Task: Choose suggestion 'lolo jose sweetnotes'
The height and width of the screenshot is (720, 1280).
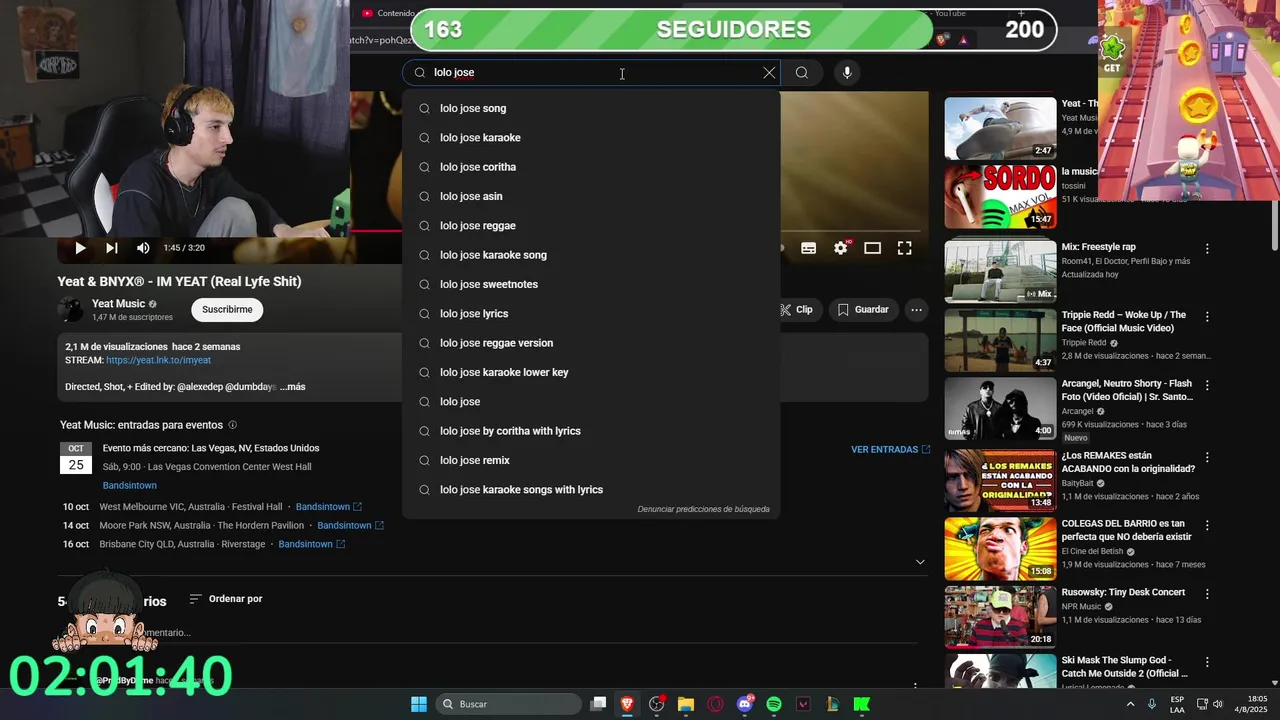Action: [x=590, y=284]
